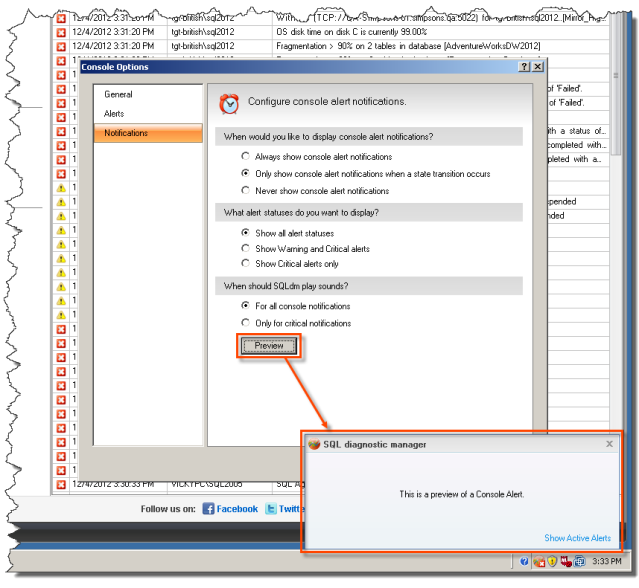
Task: Open the SQL diagnostic manager tray icon
Action: tap(539, 562)
